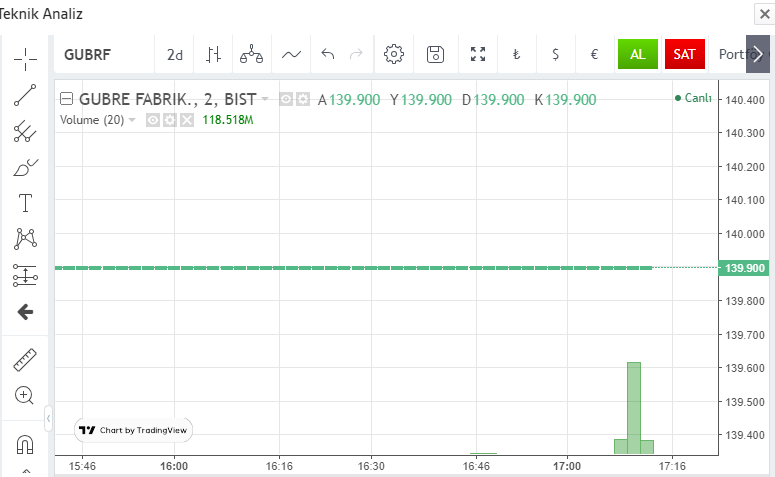This screenshot has height=477, width=775.
Task: Hide the Volume indicator eye icon
Action: click(x=153, y=120)
